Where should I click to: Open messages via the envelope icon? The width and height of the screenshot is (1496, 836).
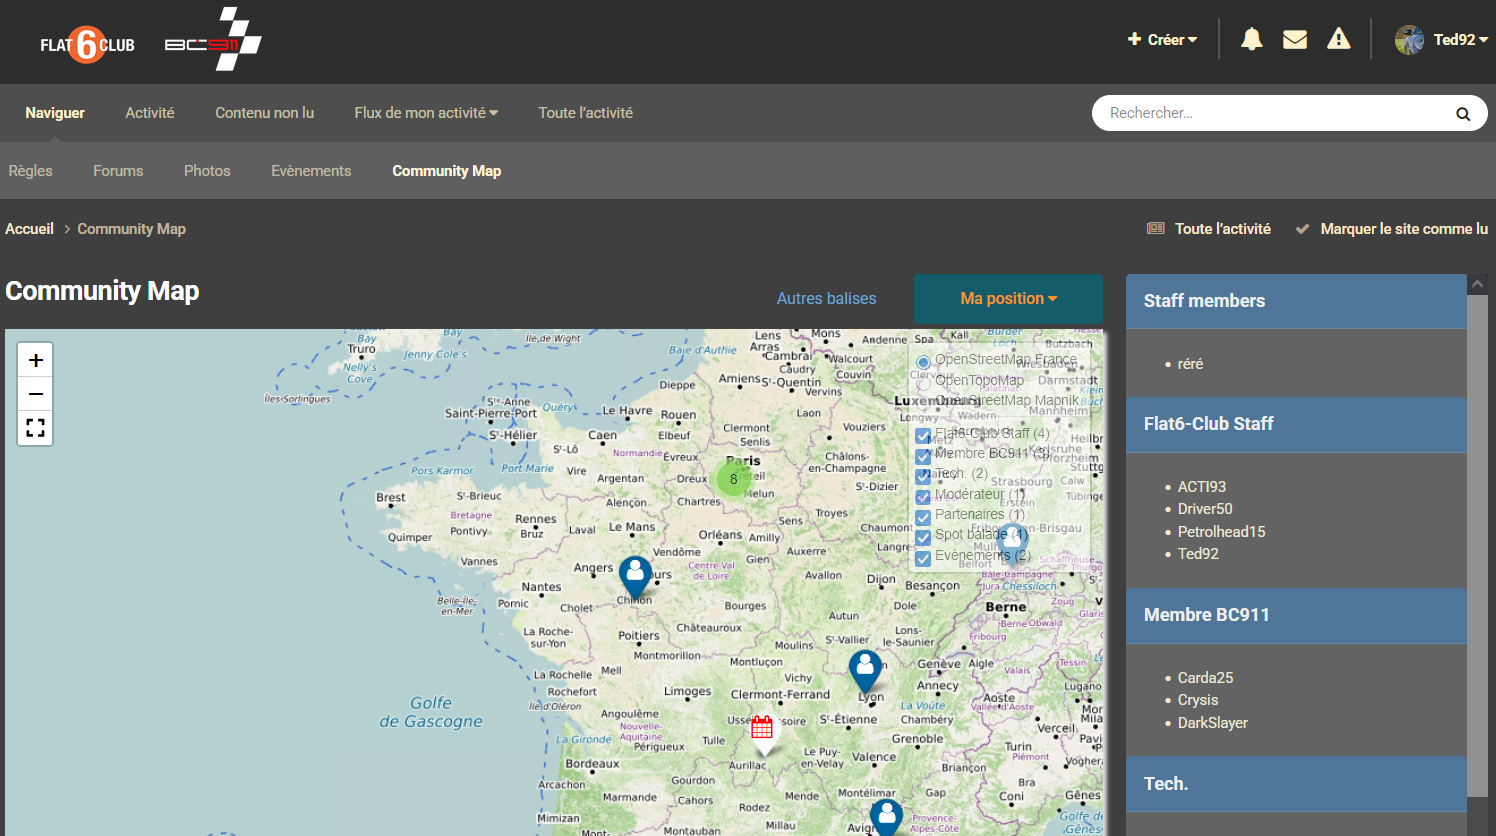click(1295, 39)
